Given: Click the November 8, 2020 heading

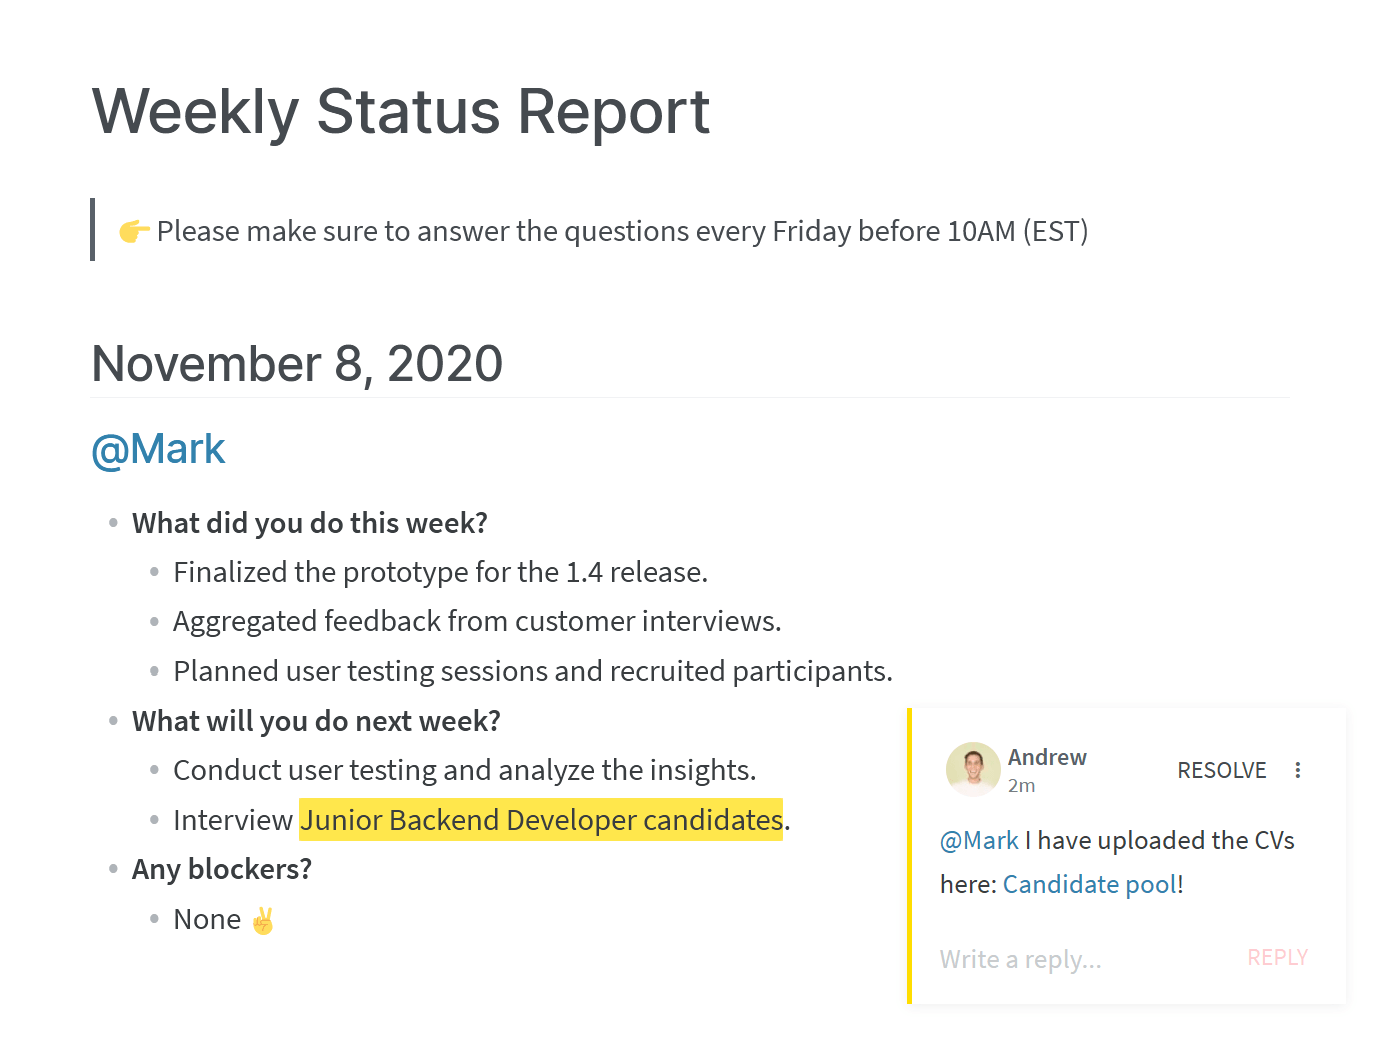Looking at the screenshot, I should pyautogui.click(x=297, y=363).
